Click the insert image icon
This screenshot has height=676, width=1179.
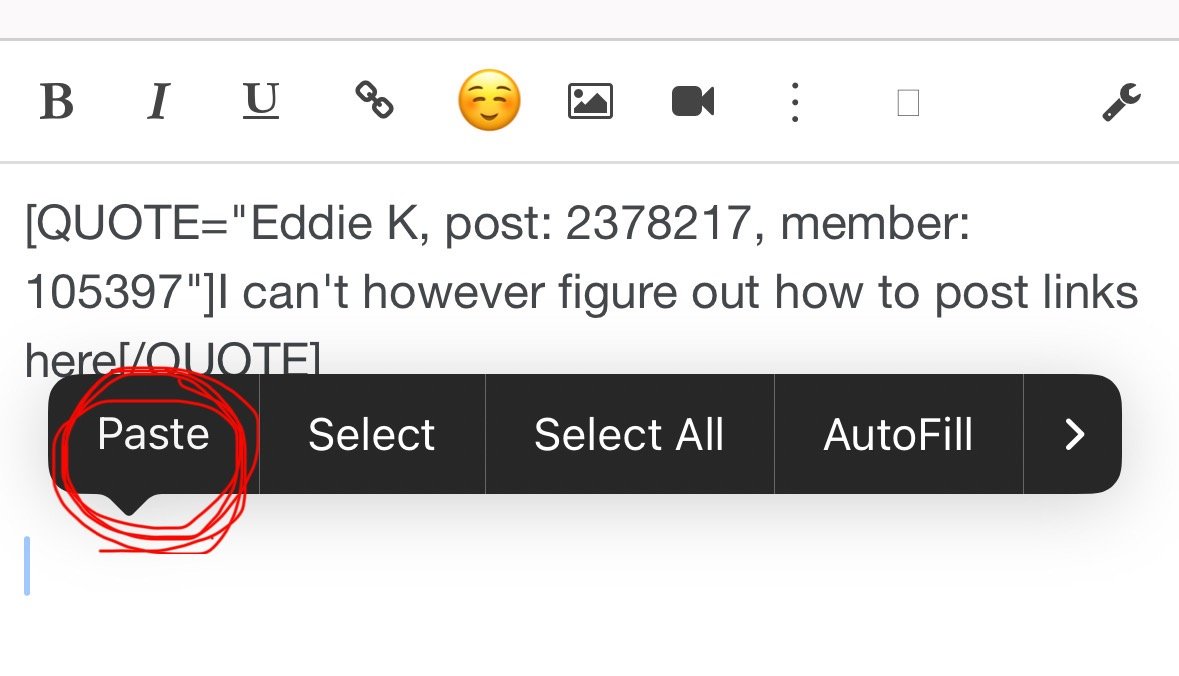590,101
